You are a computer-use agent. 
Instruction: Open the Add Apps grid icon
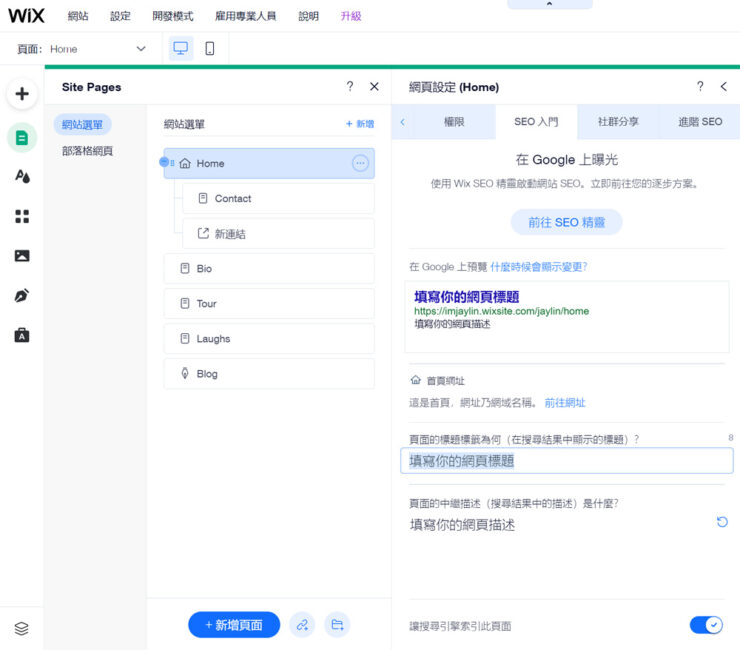click(22, 216)
